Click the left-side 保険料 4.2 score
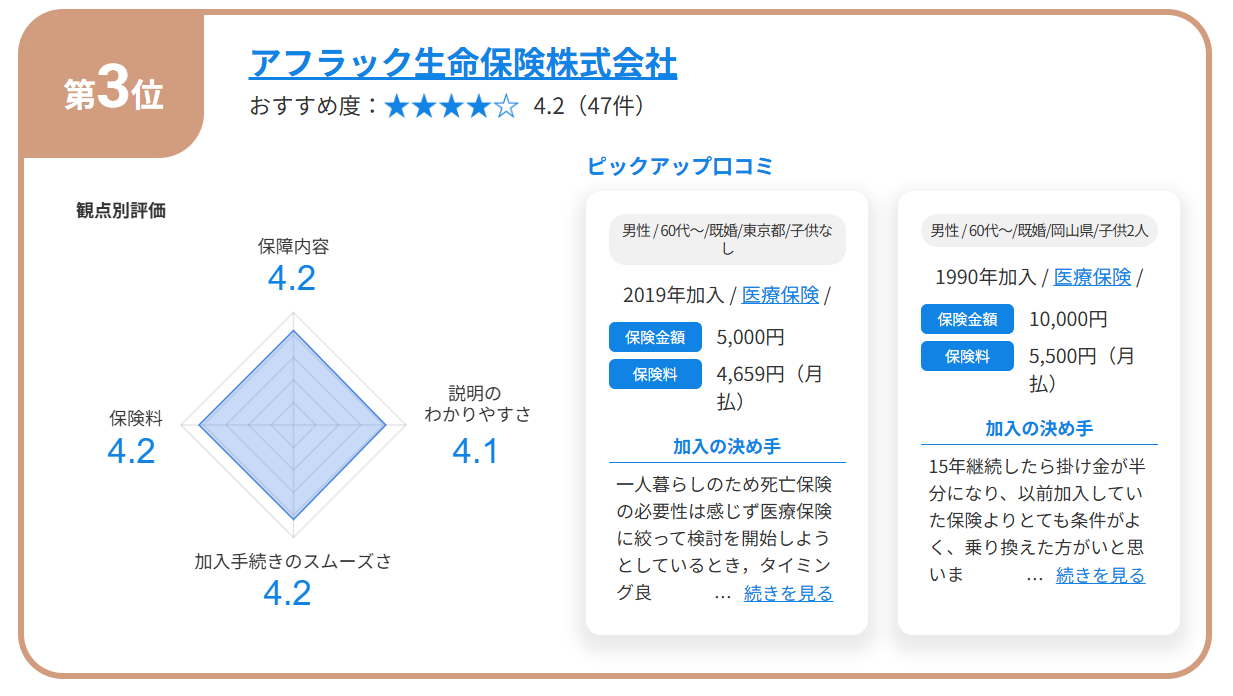The image size is (1233, 696). coord(131,451)
